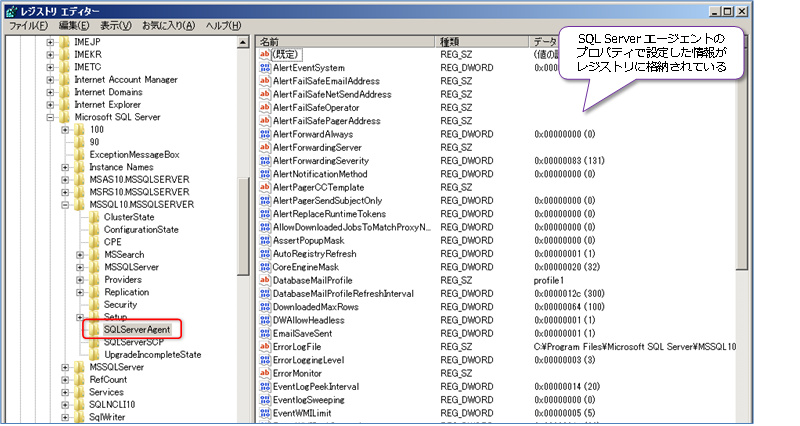
Task: Click the (既定) string value icon
Action: [264, 54]
